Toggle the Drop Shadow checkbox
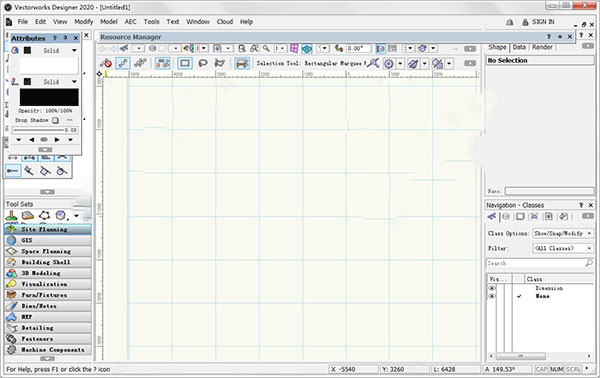Image resolution: width=600 pixels, height=378 pixels. coord(55,120)
